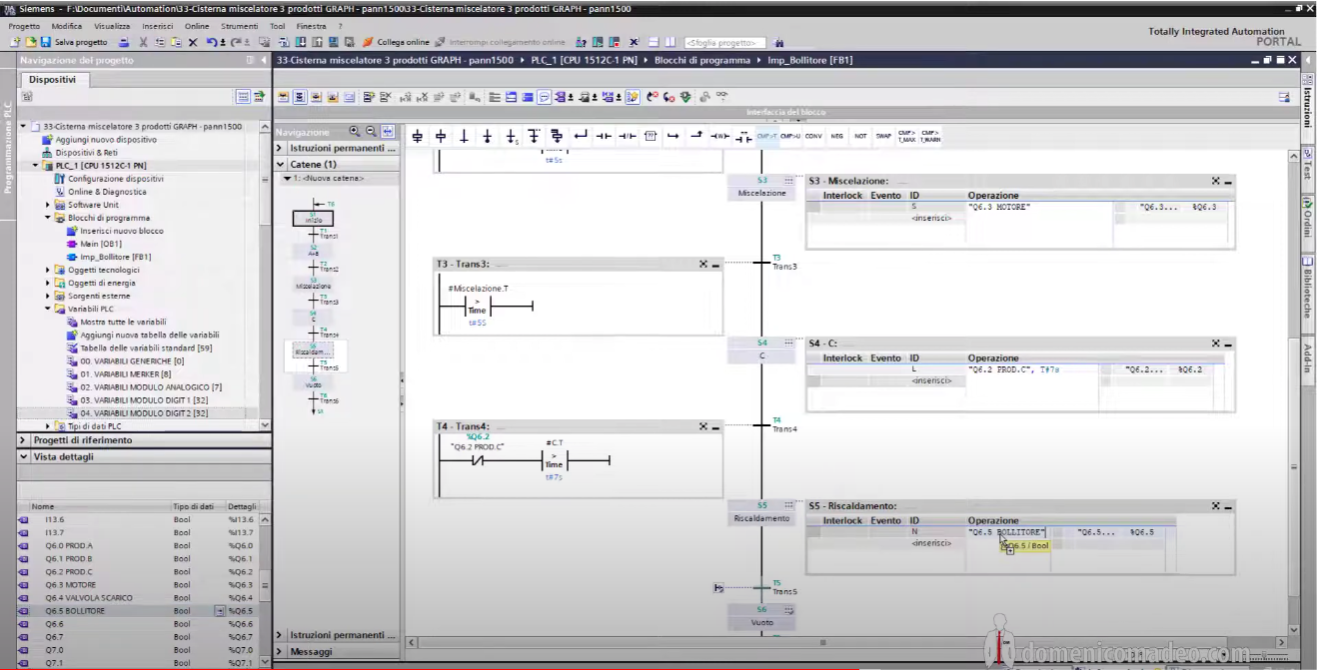The height and width of the screenshot is (670, 1317).
Task: Open Configurazione dispositivi in project tree
Action: tap(115, 179)
